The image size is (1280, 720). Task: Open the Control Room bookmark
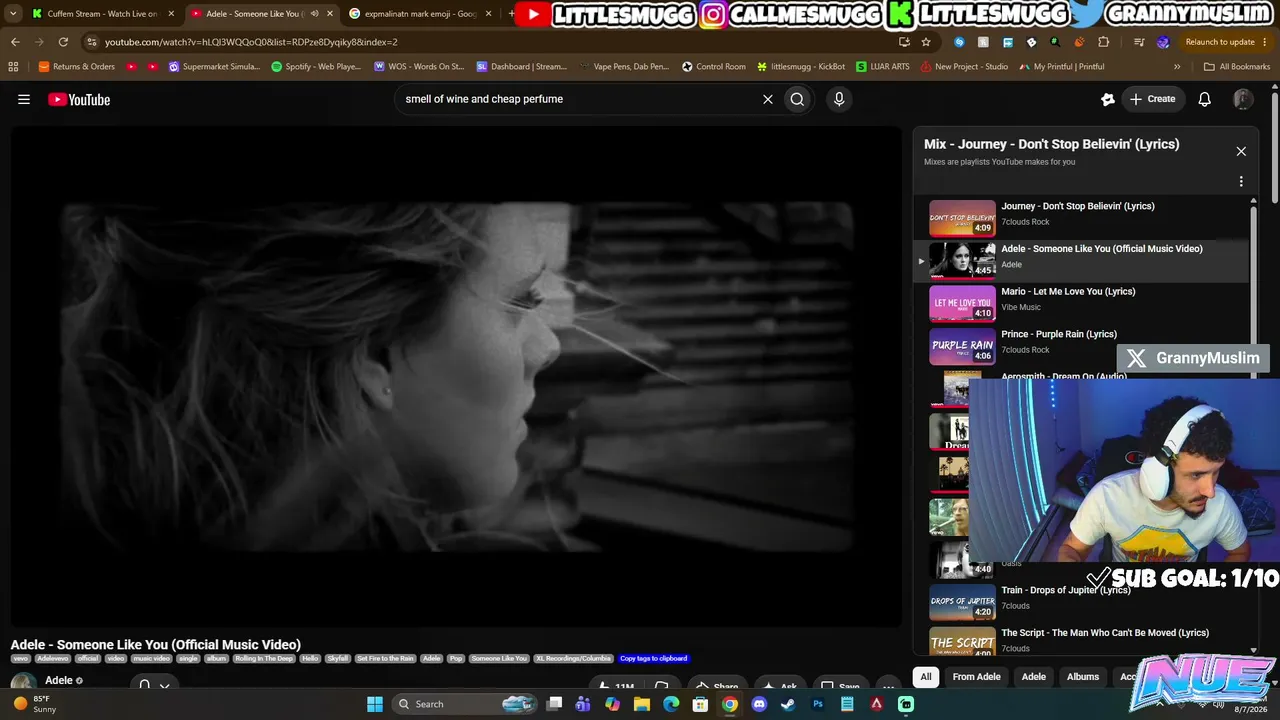pos(714,66)
